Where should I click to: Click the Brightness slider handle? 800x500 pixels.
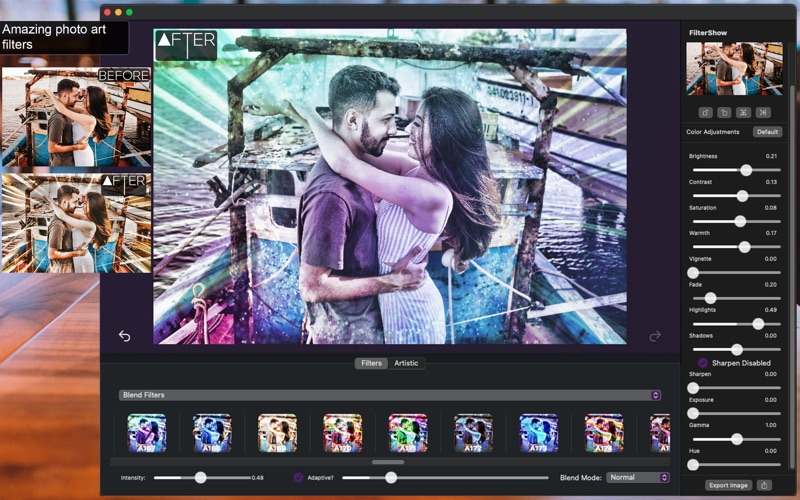[x=746, y=170]
